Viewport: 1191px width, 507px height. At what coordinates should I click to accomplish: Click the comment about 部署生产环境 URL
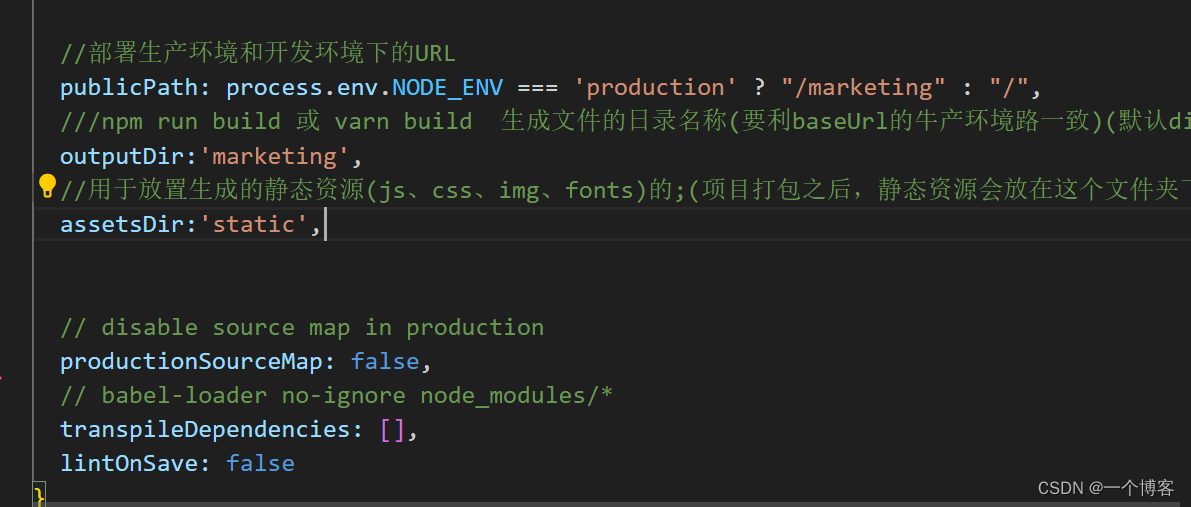click(x=258, y=54)
